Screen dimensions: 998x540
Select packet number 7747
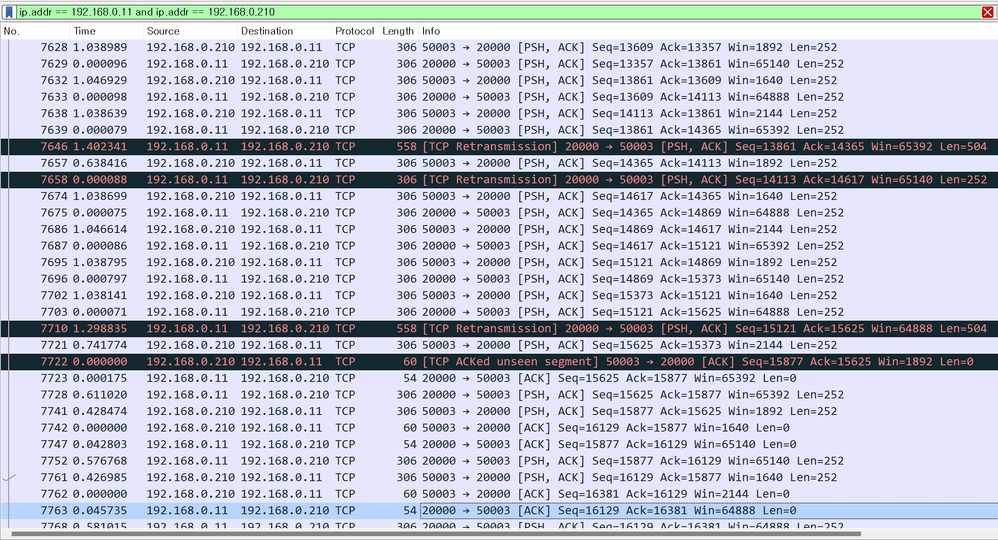tap(499, 444)
